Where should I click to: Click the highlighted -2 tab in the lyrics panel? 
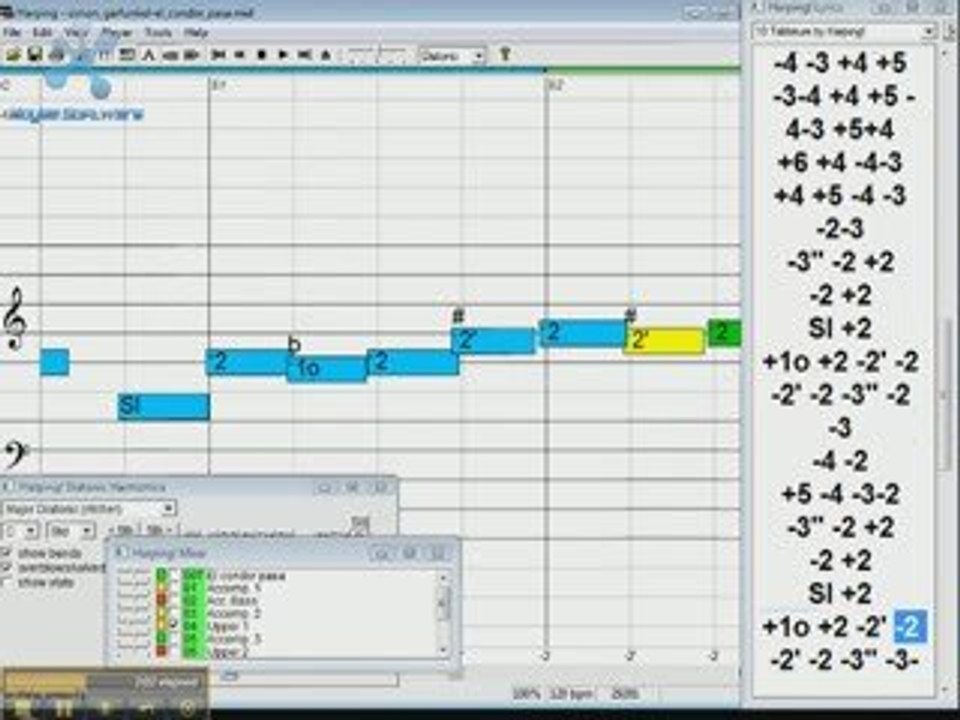click(x=910, y=627)
